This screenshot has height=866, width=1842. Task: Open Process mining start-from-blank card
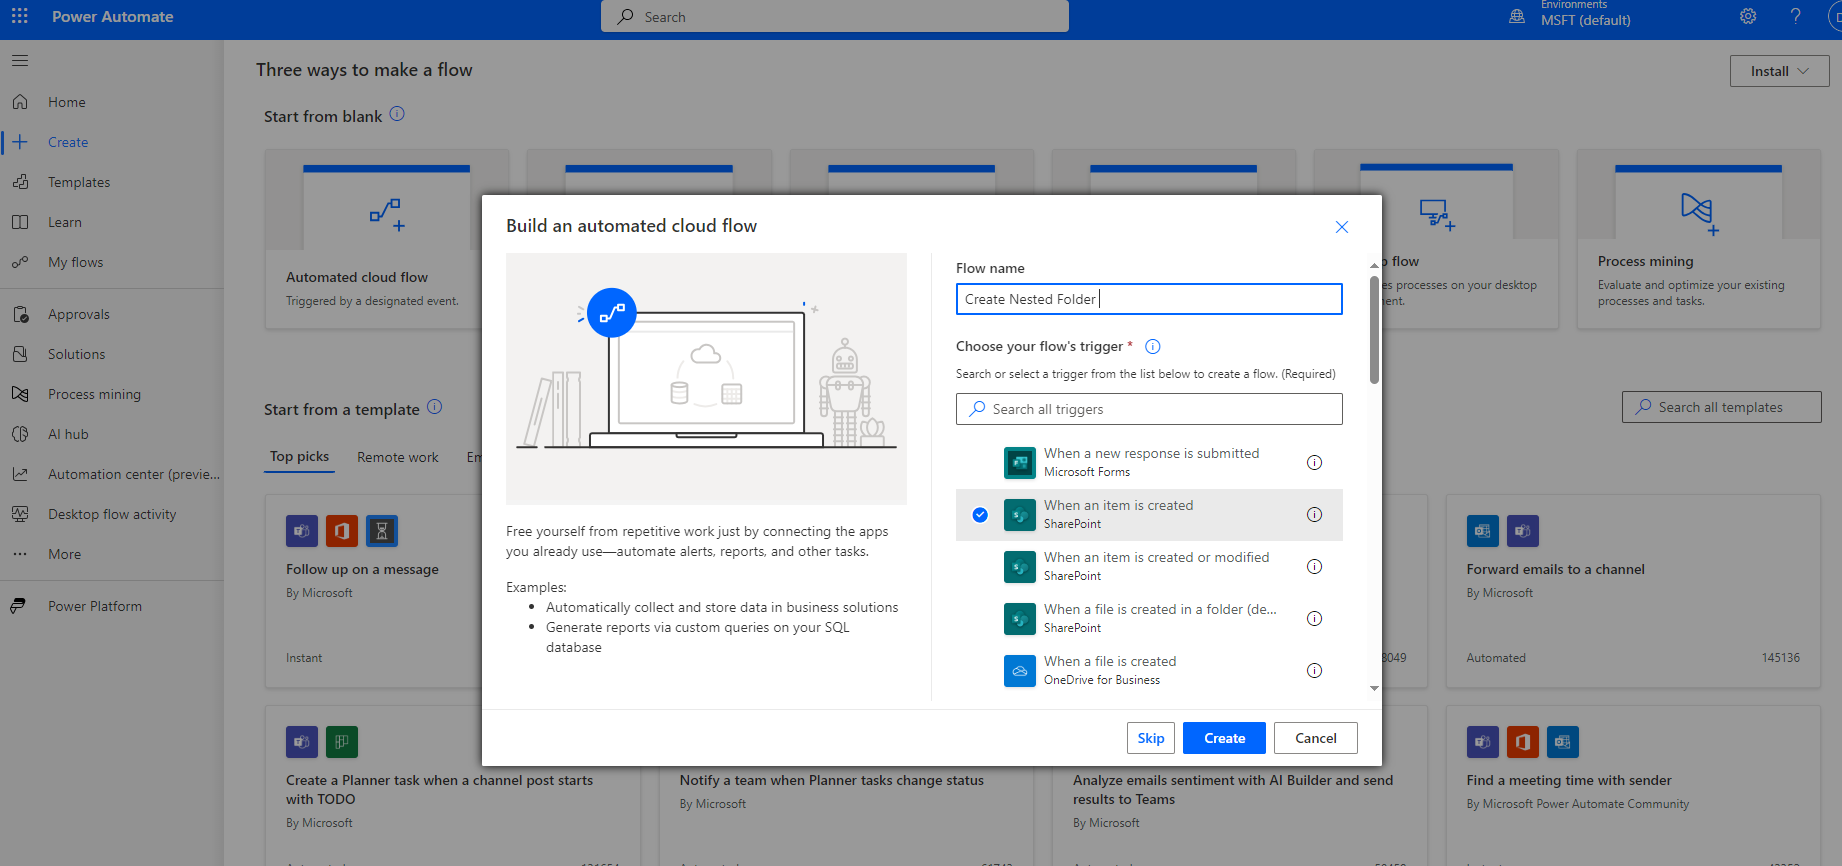(x=1698, y=240)
